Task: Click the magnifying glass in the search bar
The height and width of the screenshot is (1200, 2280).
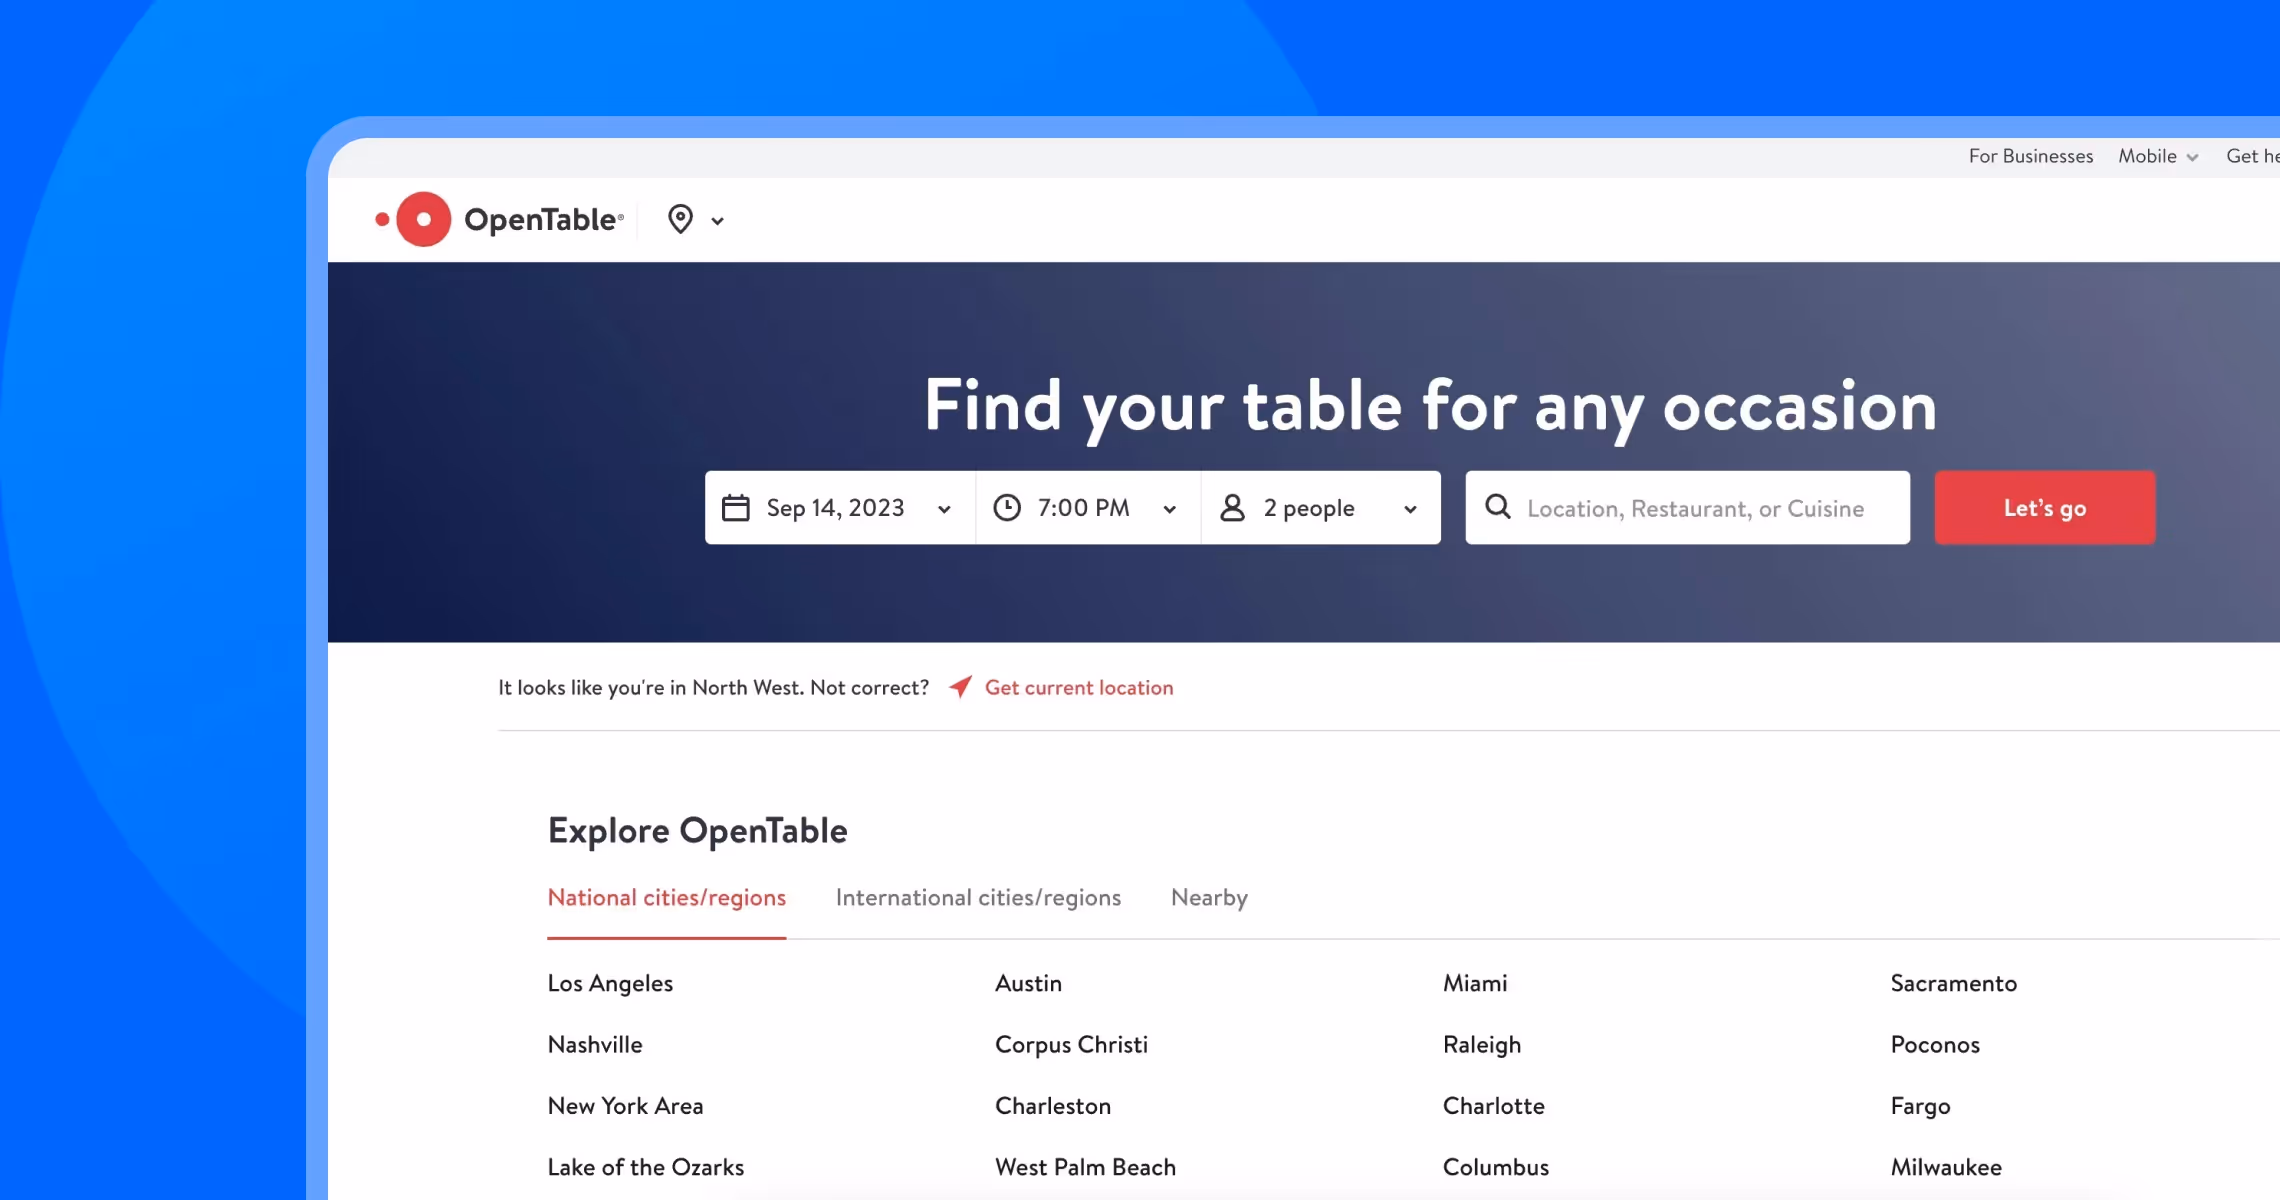Action: click(x=1497, y=507)
